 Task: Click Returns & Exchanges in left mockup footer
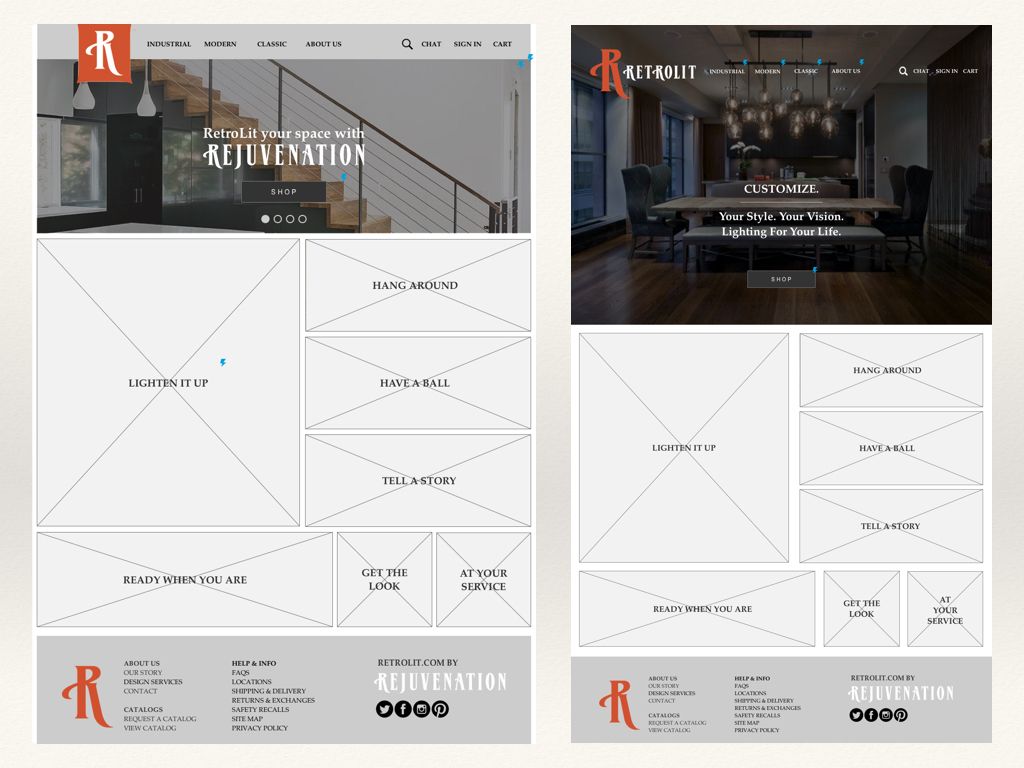coord(273,700)
